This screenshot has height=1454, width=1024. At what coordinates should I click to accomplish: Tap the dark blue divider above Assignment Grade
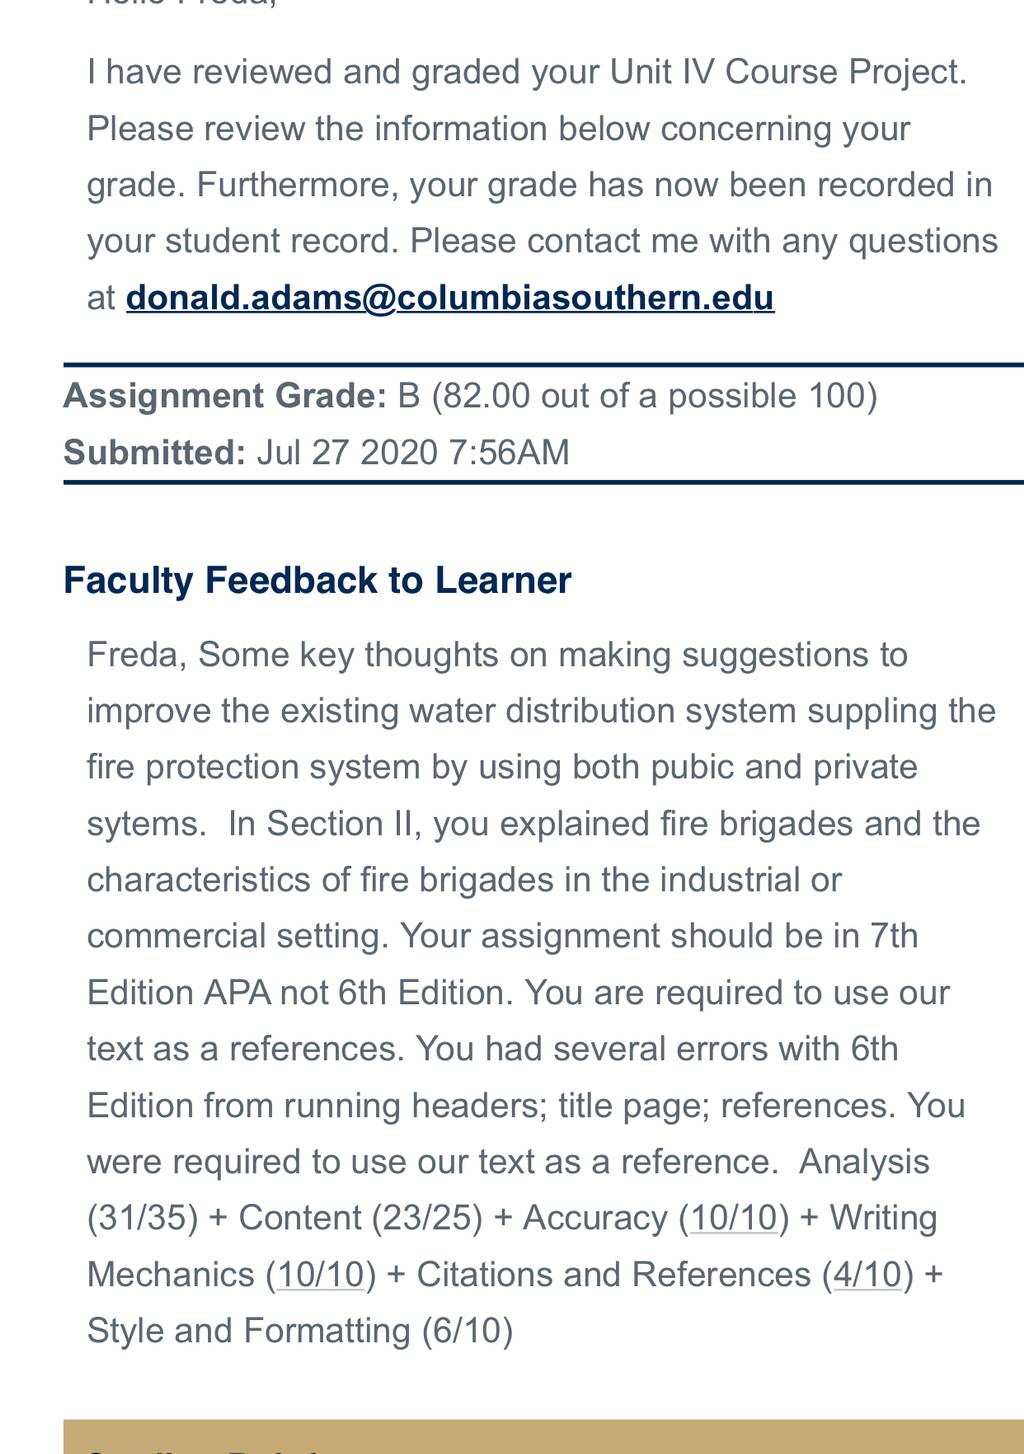[543, 366]
